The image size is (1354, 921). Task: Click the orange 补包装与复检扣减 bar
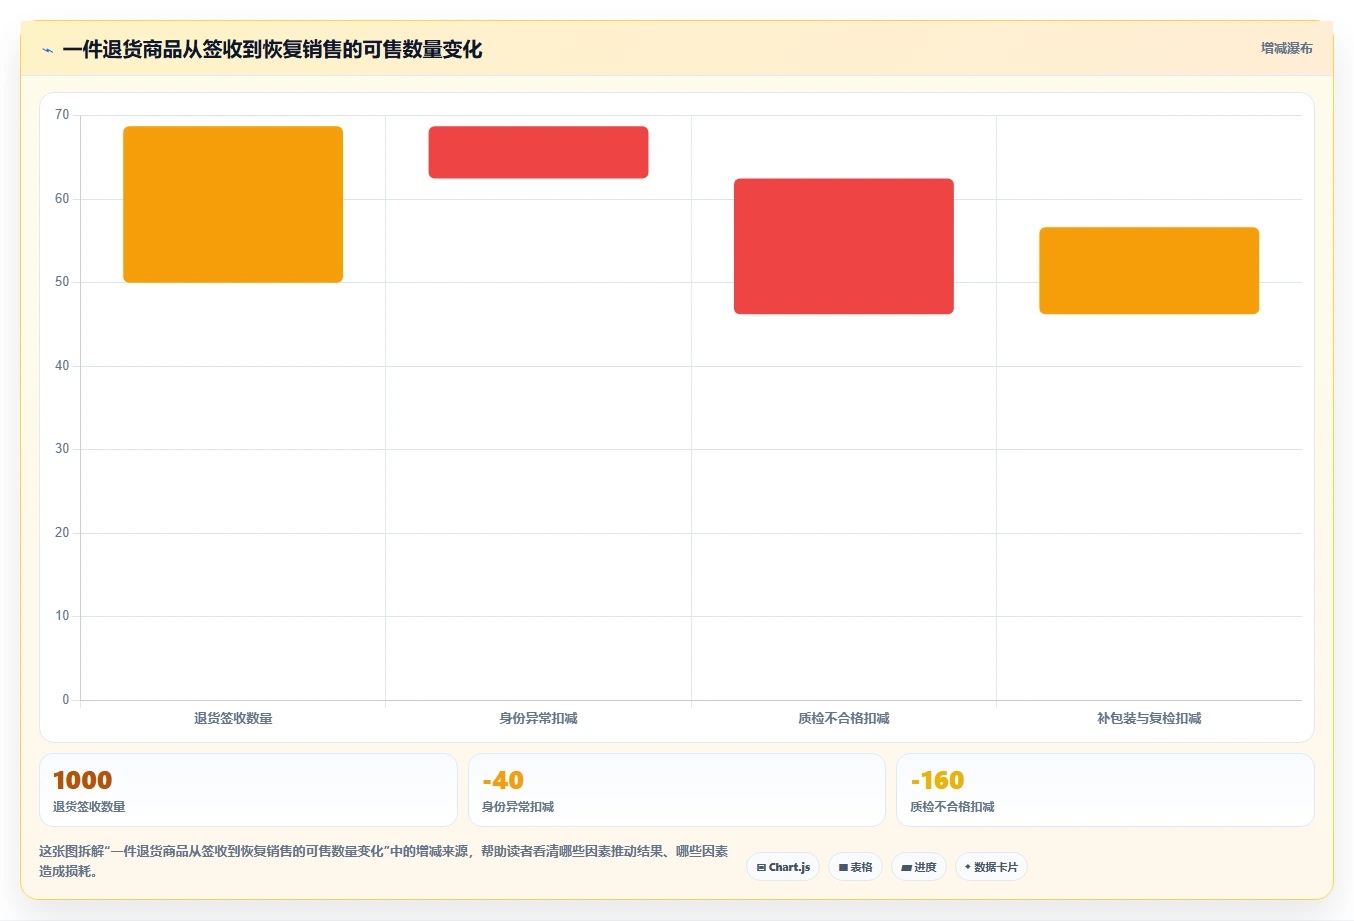click(1149, 271)
